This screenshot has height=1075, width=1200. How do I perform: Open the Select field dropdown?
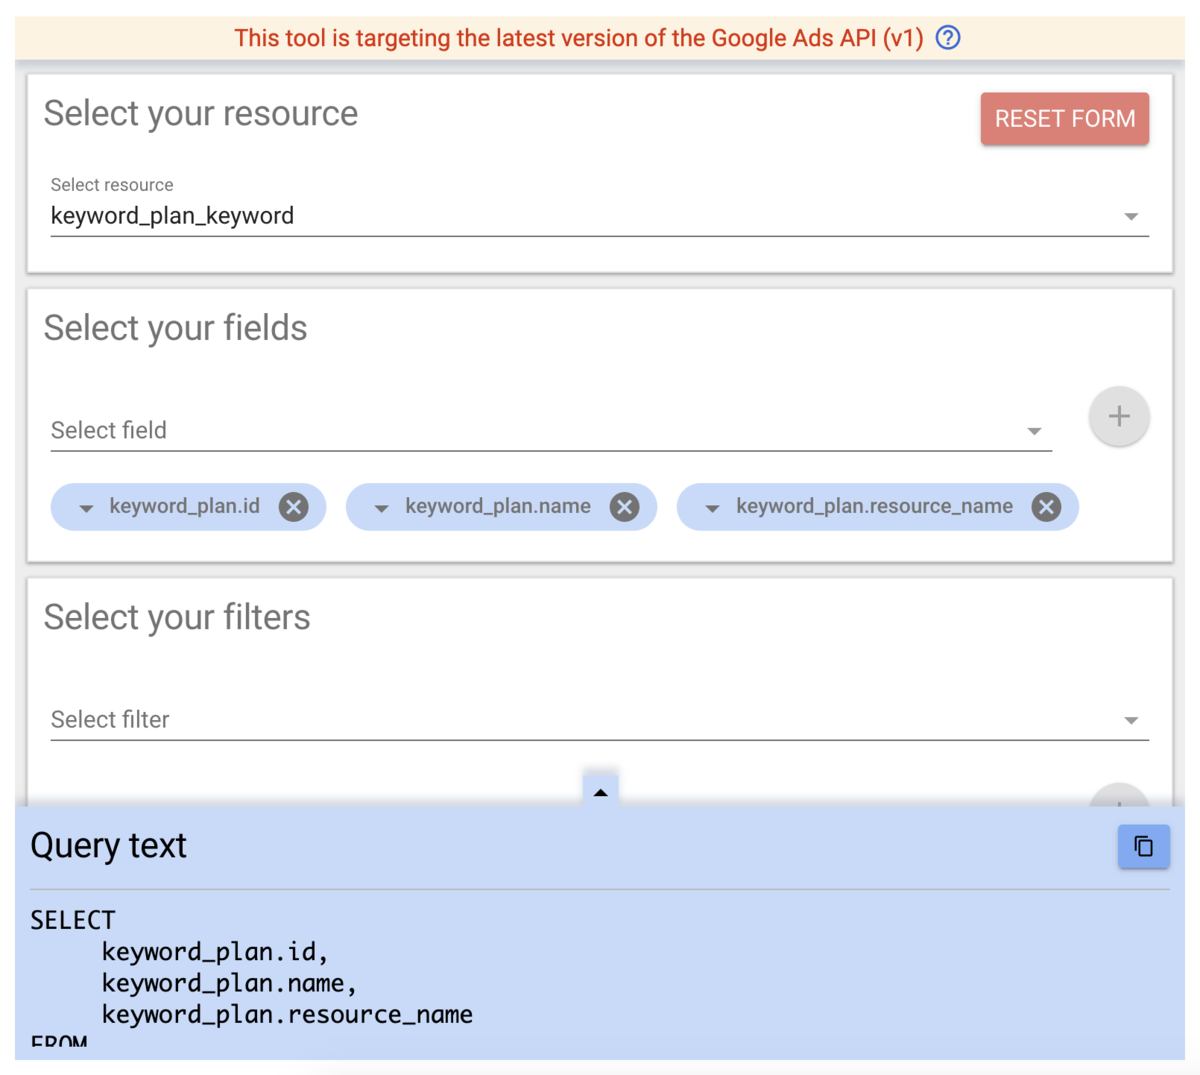[x=551, y=430]
